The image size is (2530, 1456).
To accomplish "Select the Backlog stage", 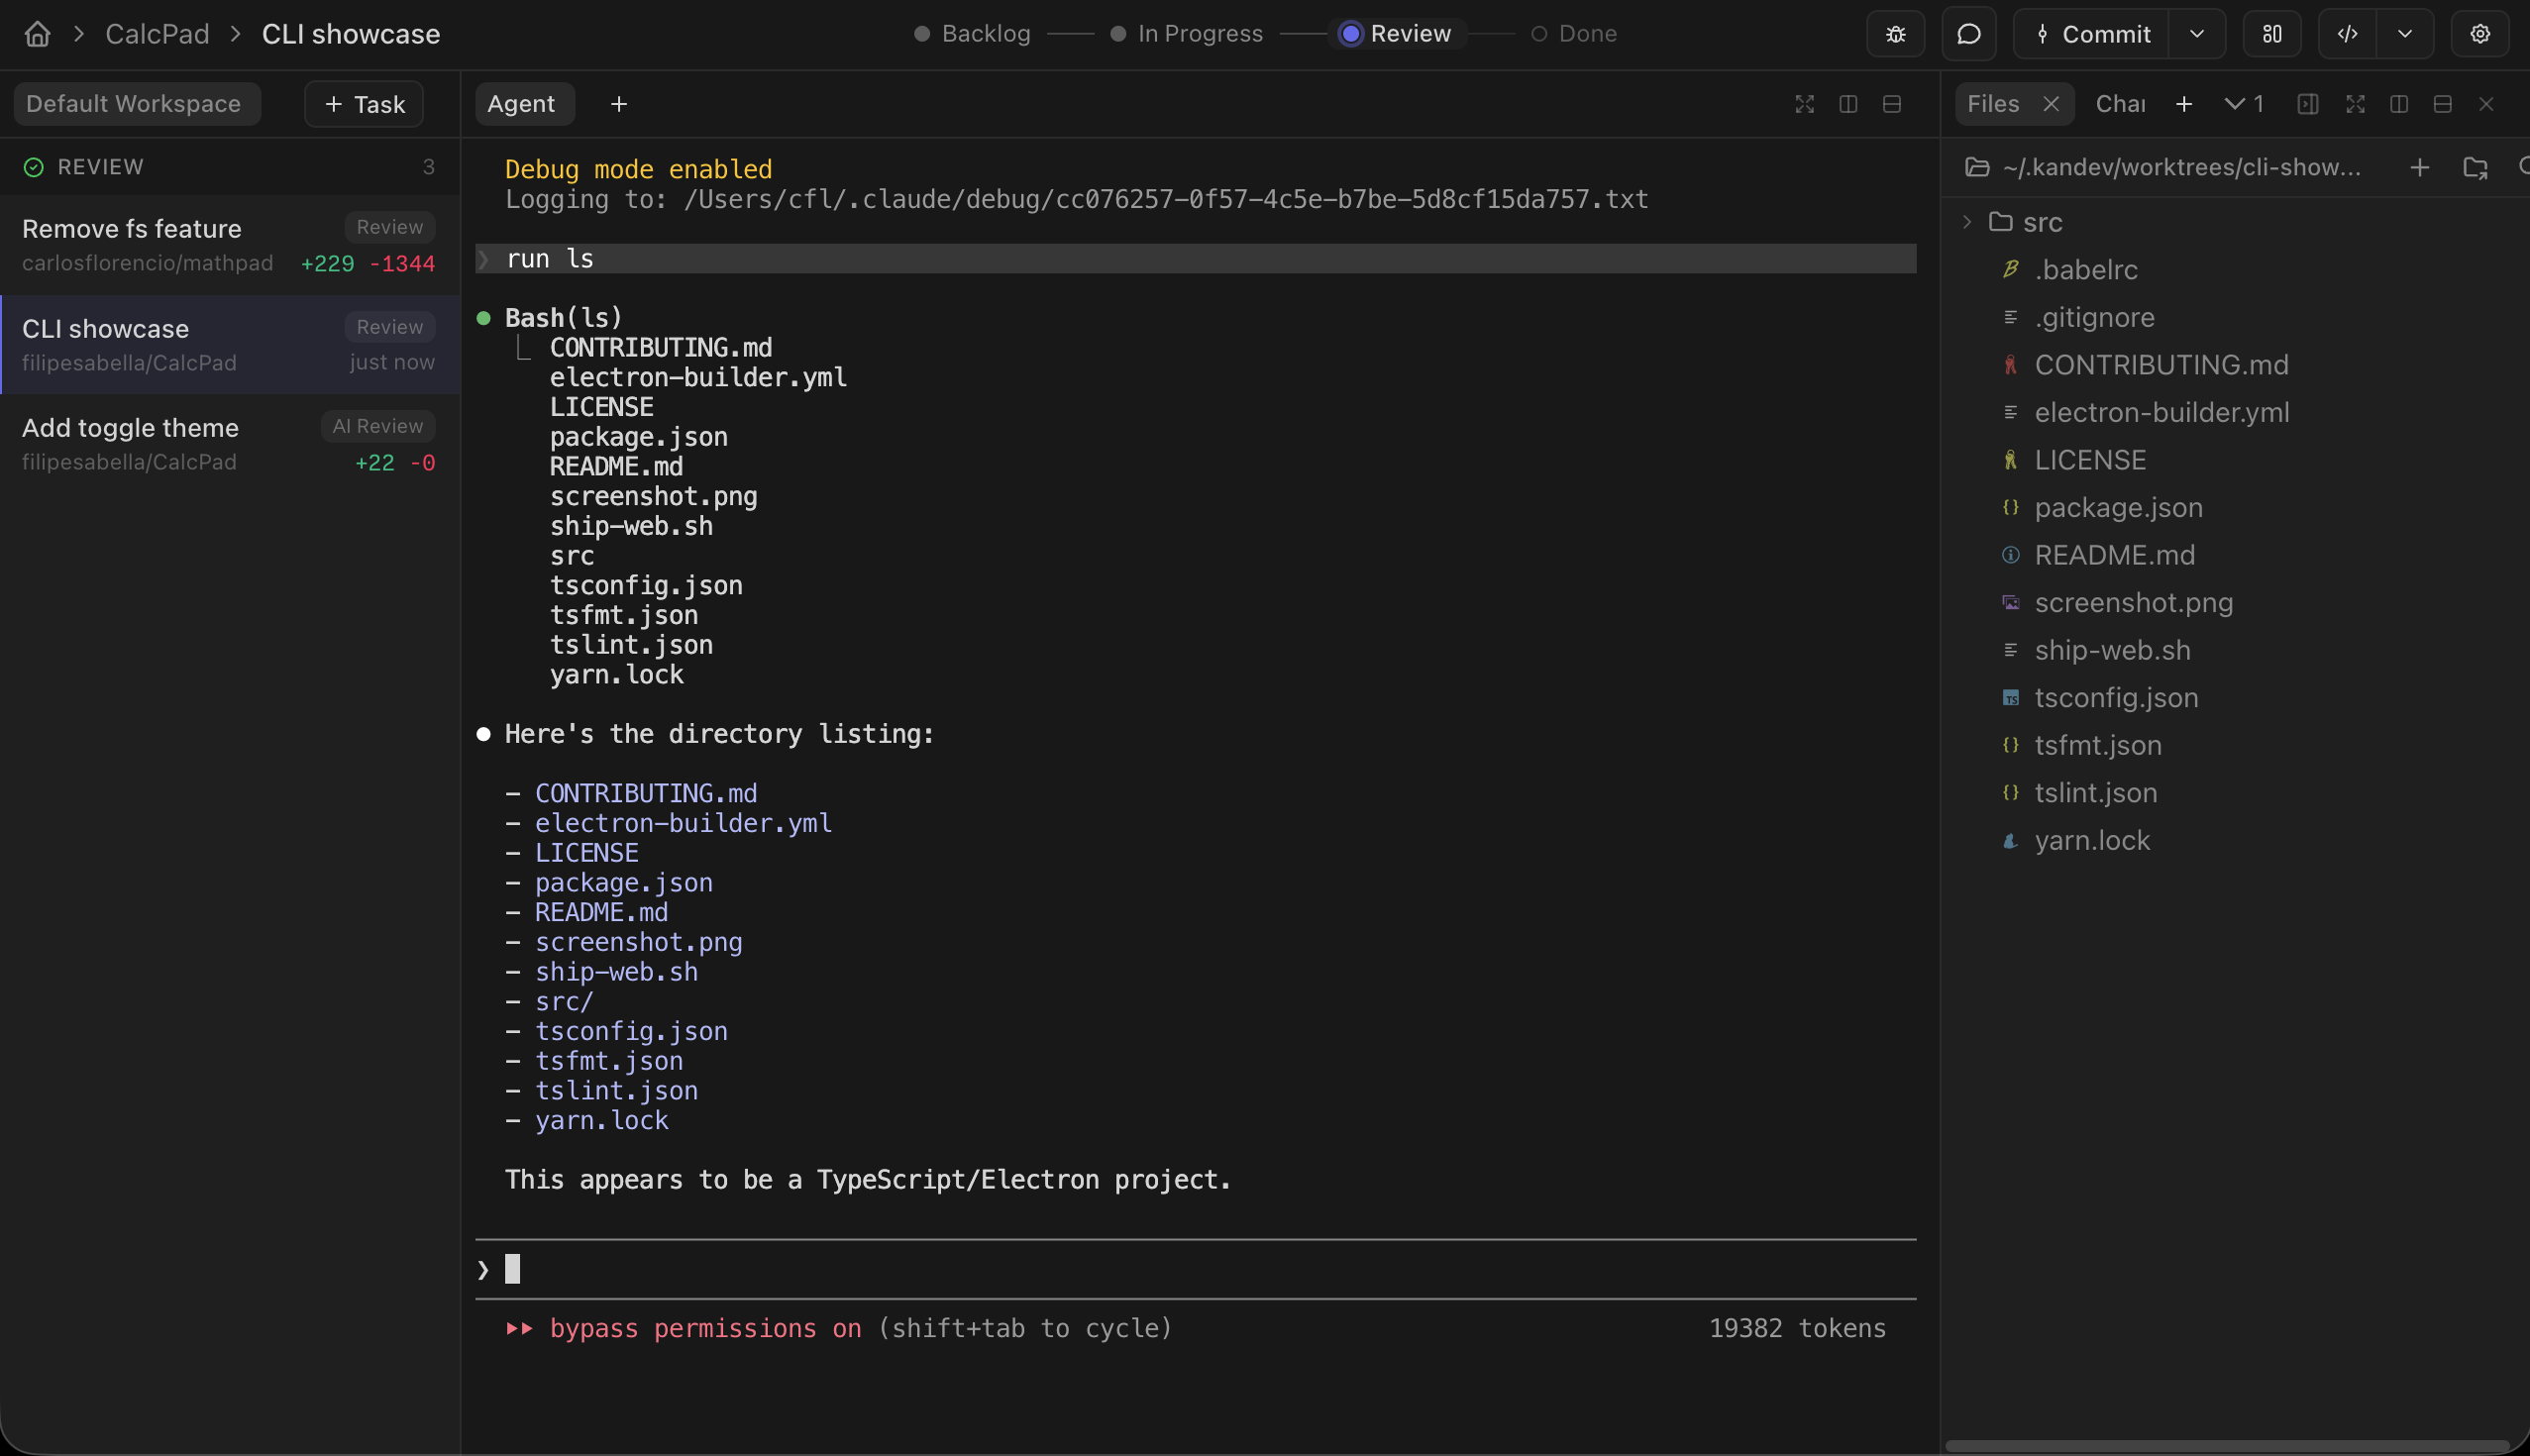I will point(973,34).
